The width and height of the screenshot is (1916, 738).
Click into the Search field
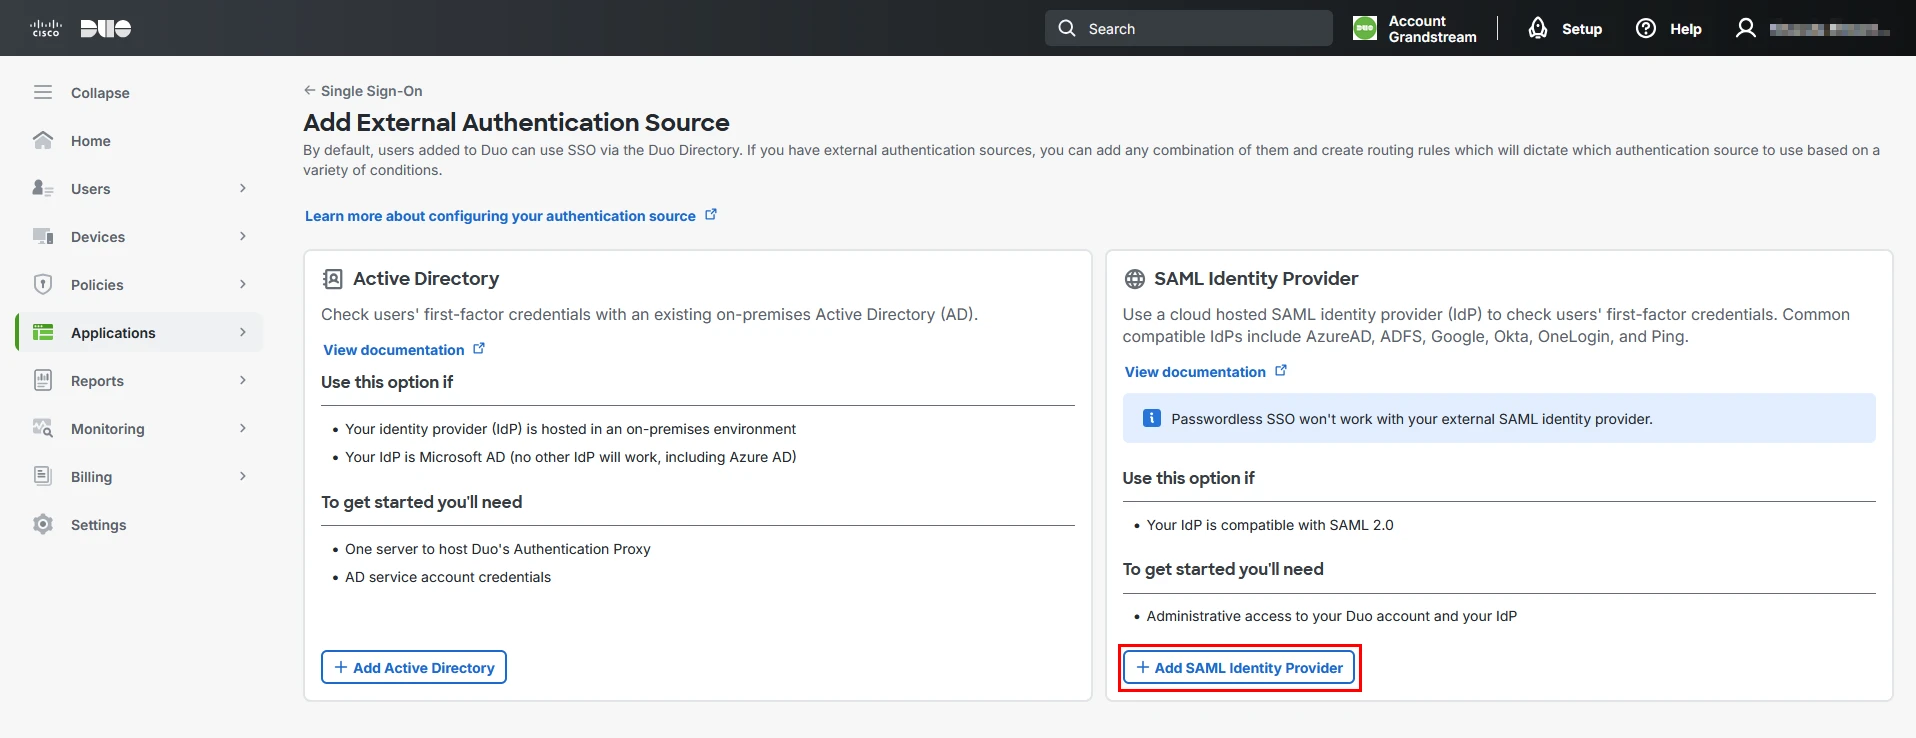tap(1189, 28)
